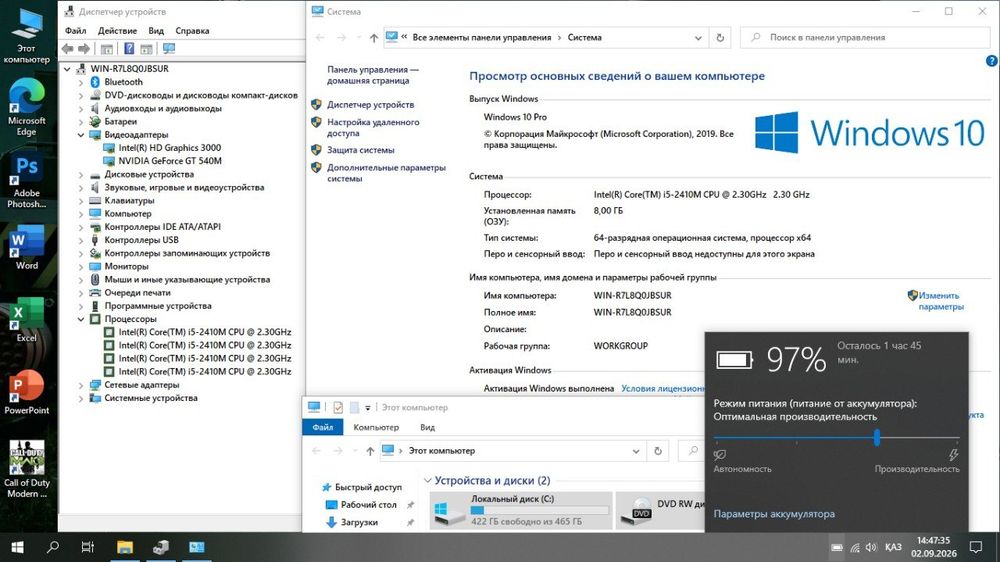Select NVIDIA GeForce GT 540M device
This screenshot has height=562, width=1000.
coord(170,161)
